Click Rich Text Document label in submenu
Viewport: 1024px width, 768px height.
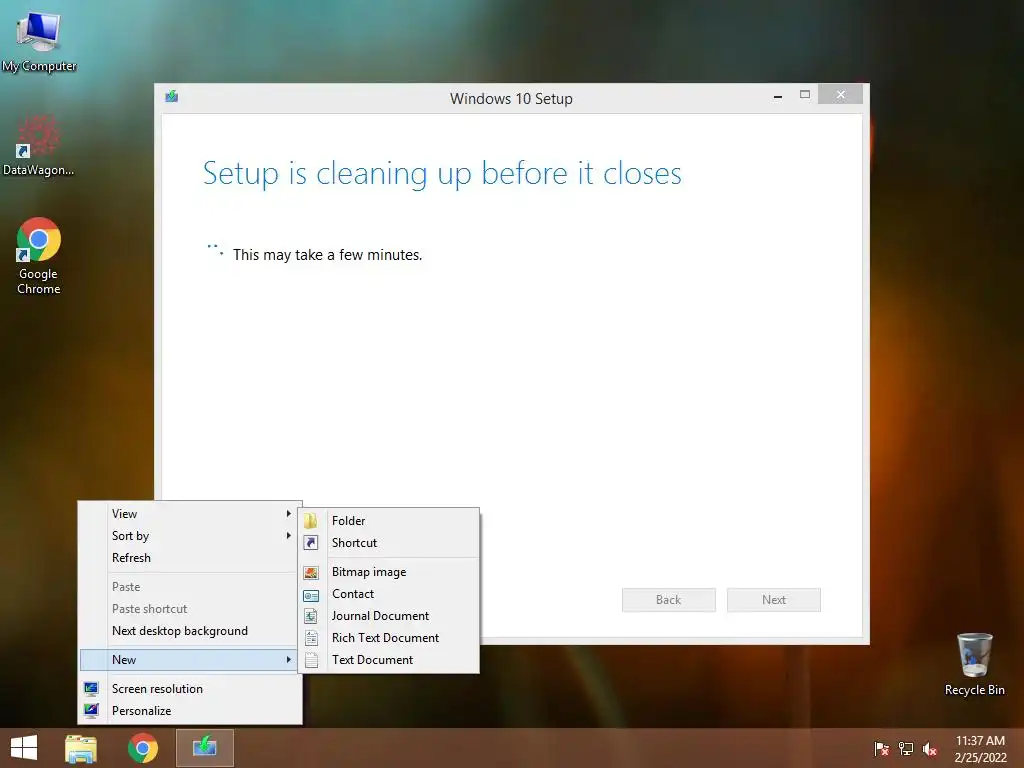coord(385,638)
